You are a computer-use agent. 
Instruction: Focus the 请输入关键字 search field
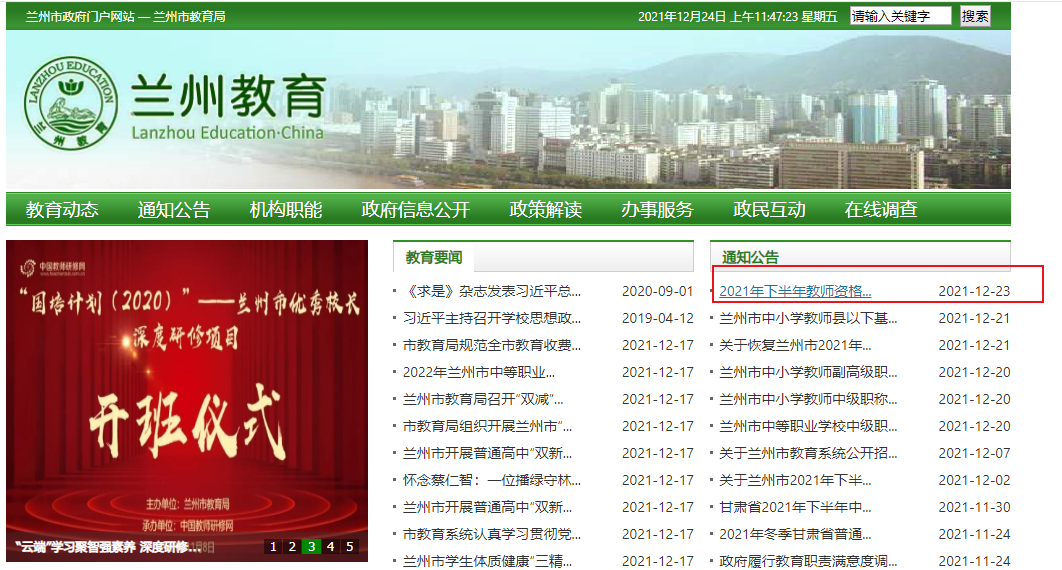(x=901, y=16)
